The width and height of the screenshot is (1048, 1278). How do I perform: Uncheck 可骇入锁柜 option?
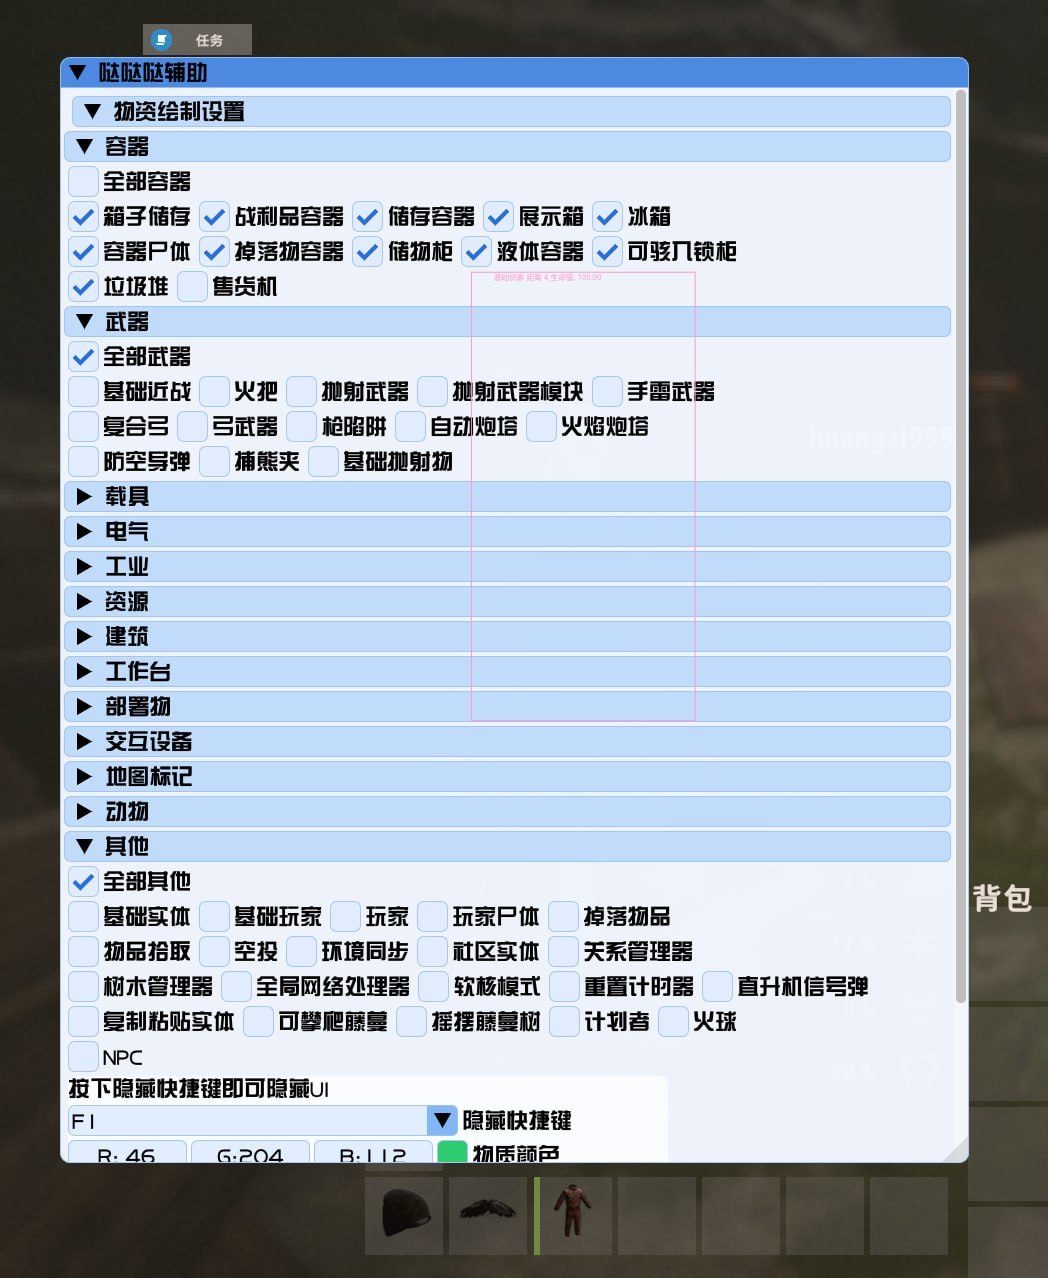point(607,251)
